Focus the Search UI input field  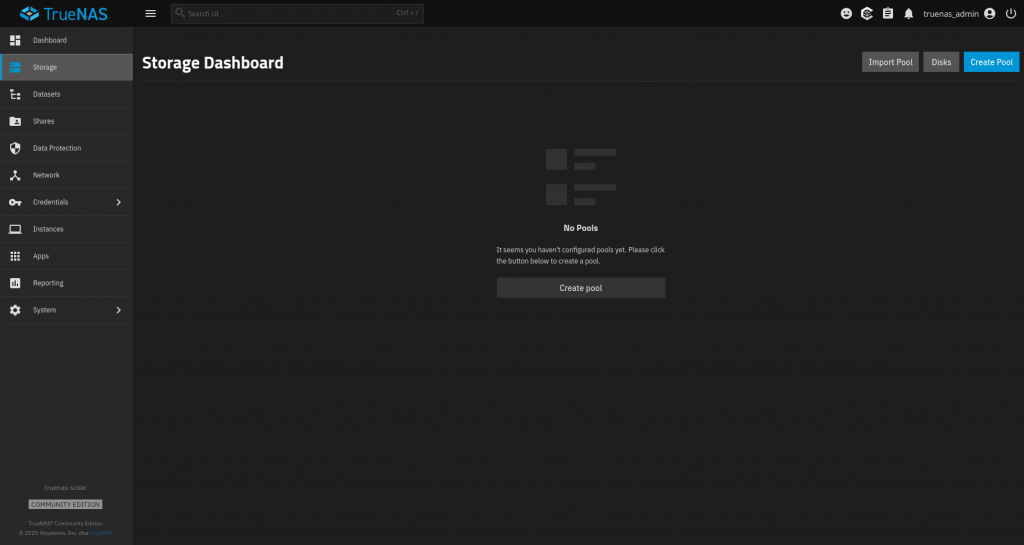tap(280, 14)
